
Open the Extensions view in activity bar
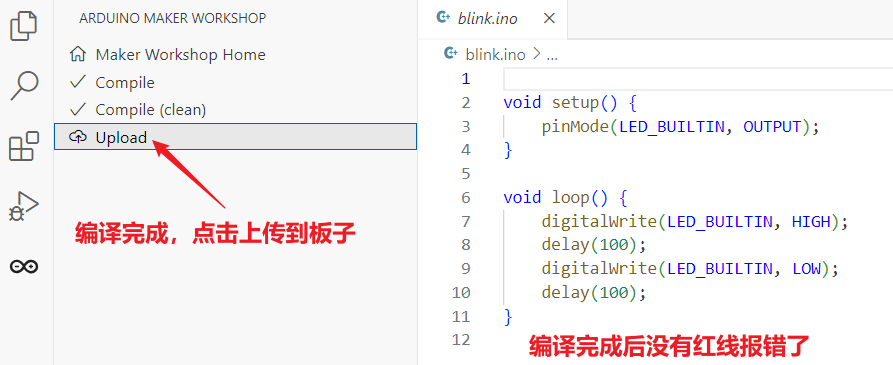tap(24, 146)
